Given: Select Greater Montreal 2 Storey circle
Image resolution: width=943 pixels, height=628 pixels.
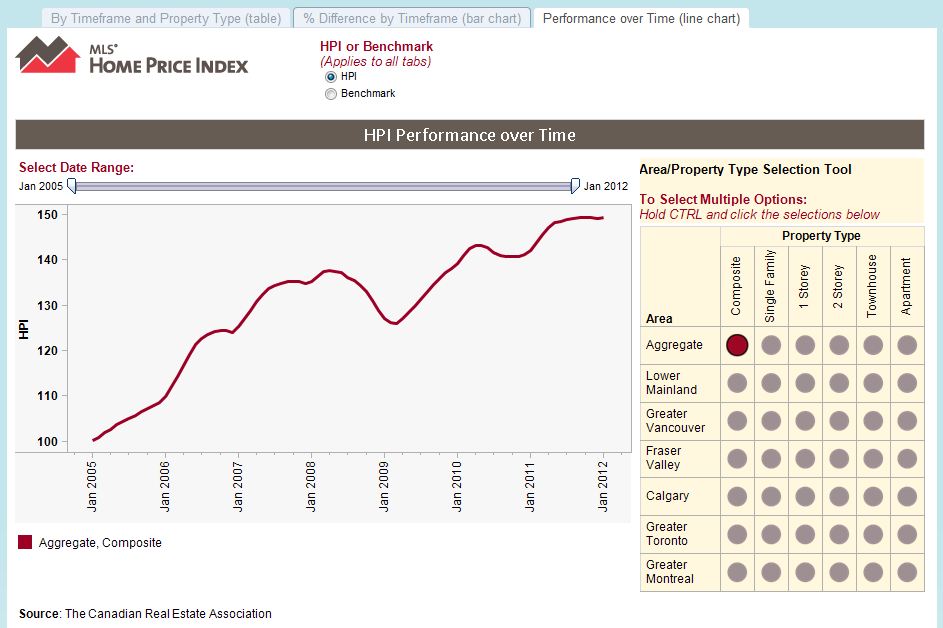Looking at the screenshot, I should click(839, 572).
